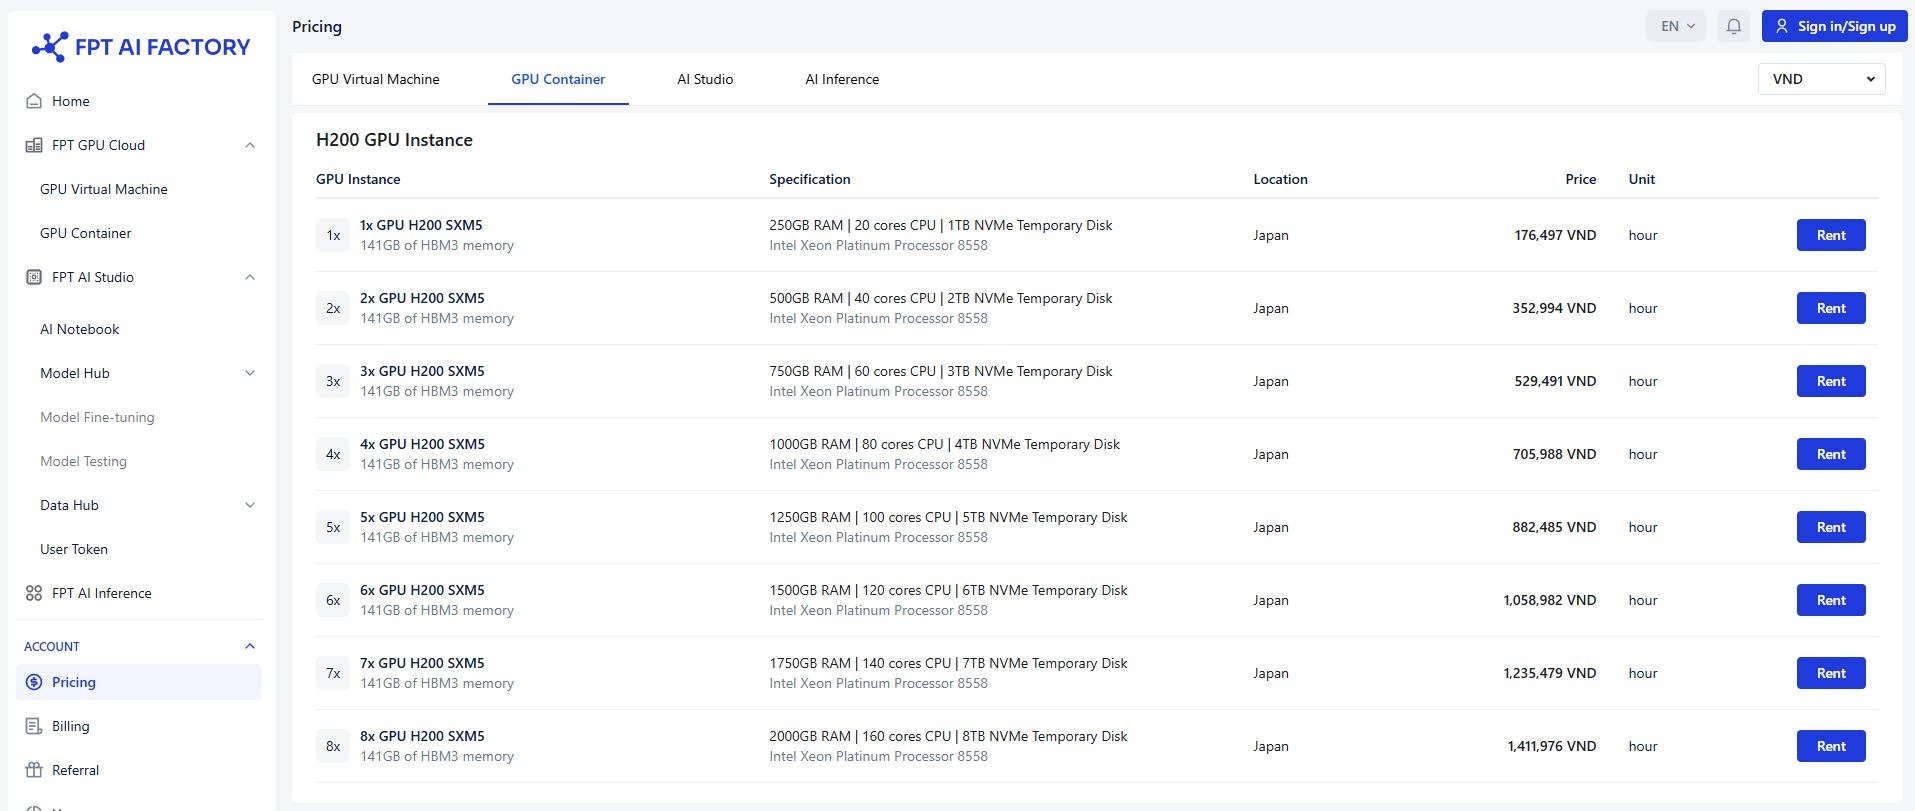Open AI Notebook in sidebar
1915x811 pixels.
tap(80, 329)
